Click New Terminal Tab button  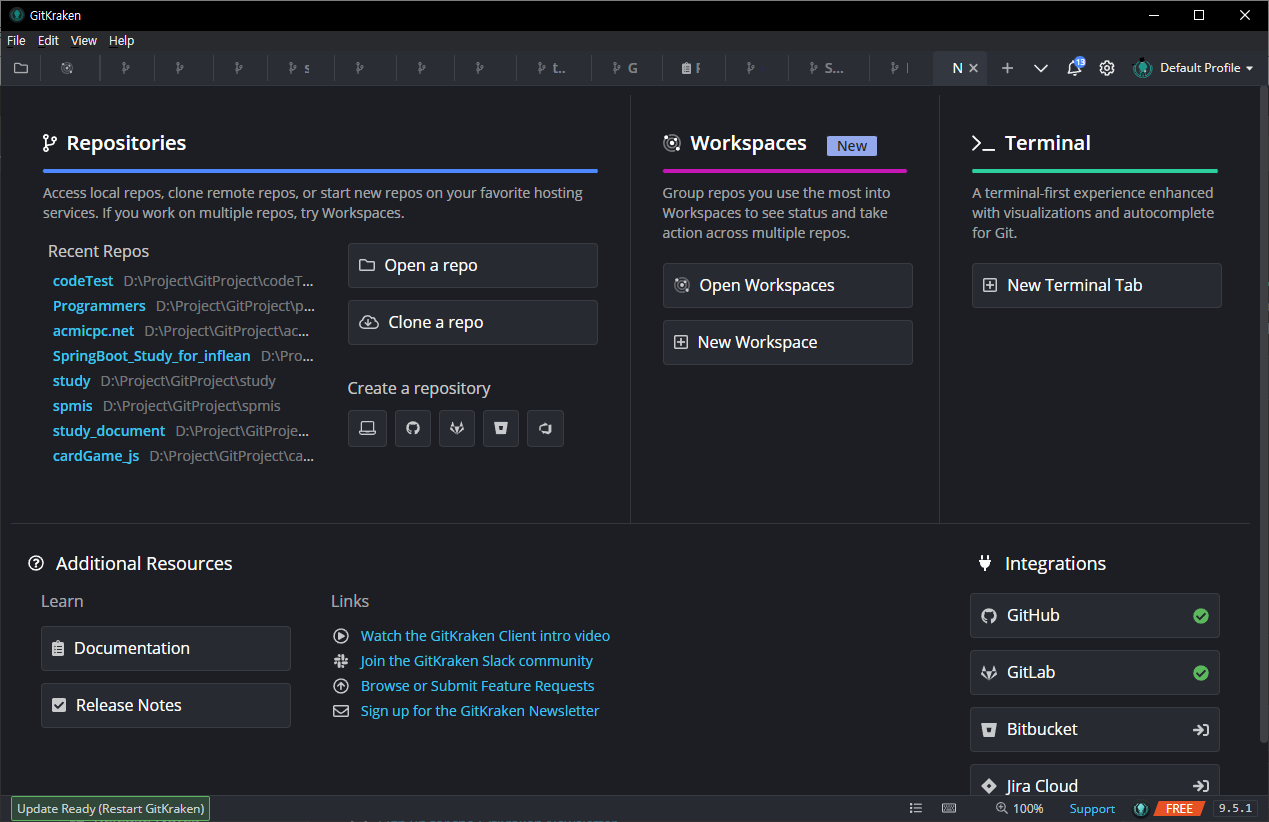click(1096, 285)
